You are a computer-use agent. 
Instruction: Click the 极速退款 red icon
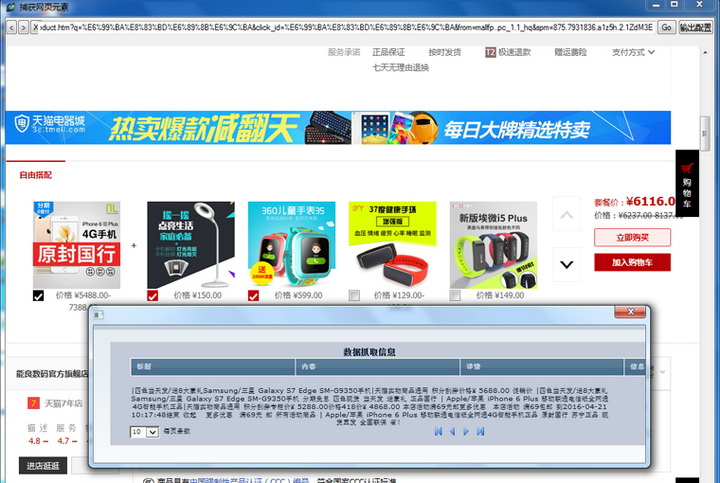[x=490, y=52]
